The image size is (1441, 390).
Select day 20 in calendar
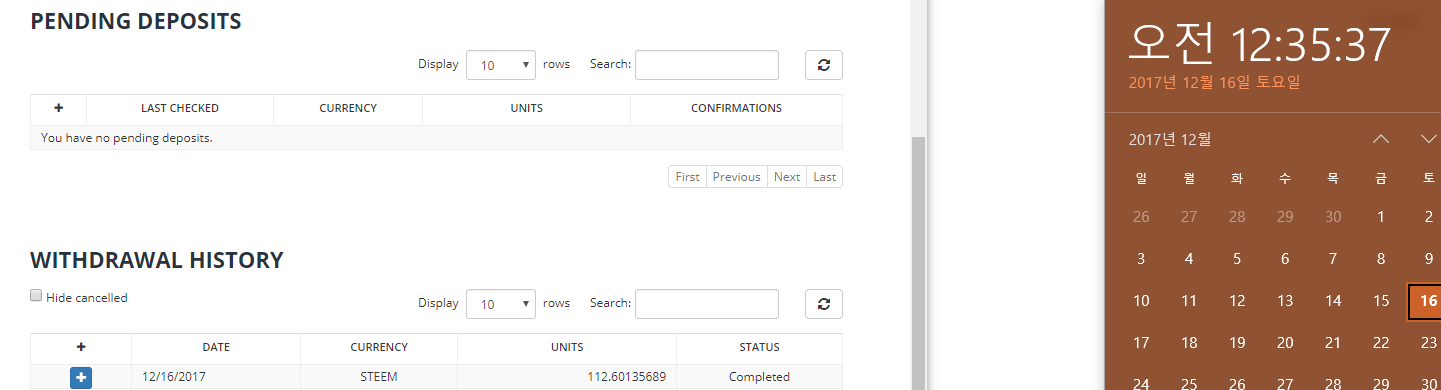pyautogui.click(x=1285, y=343)
